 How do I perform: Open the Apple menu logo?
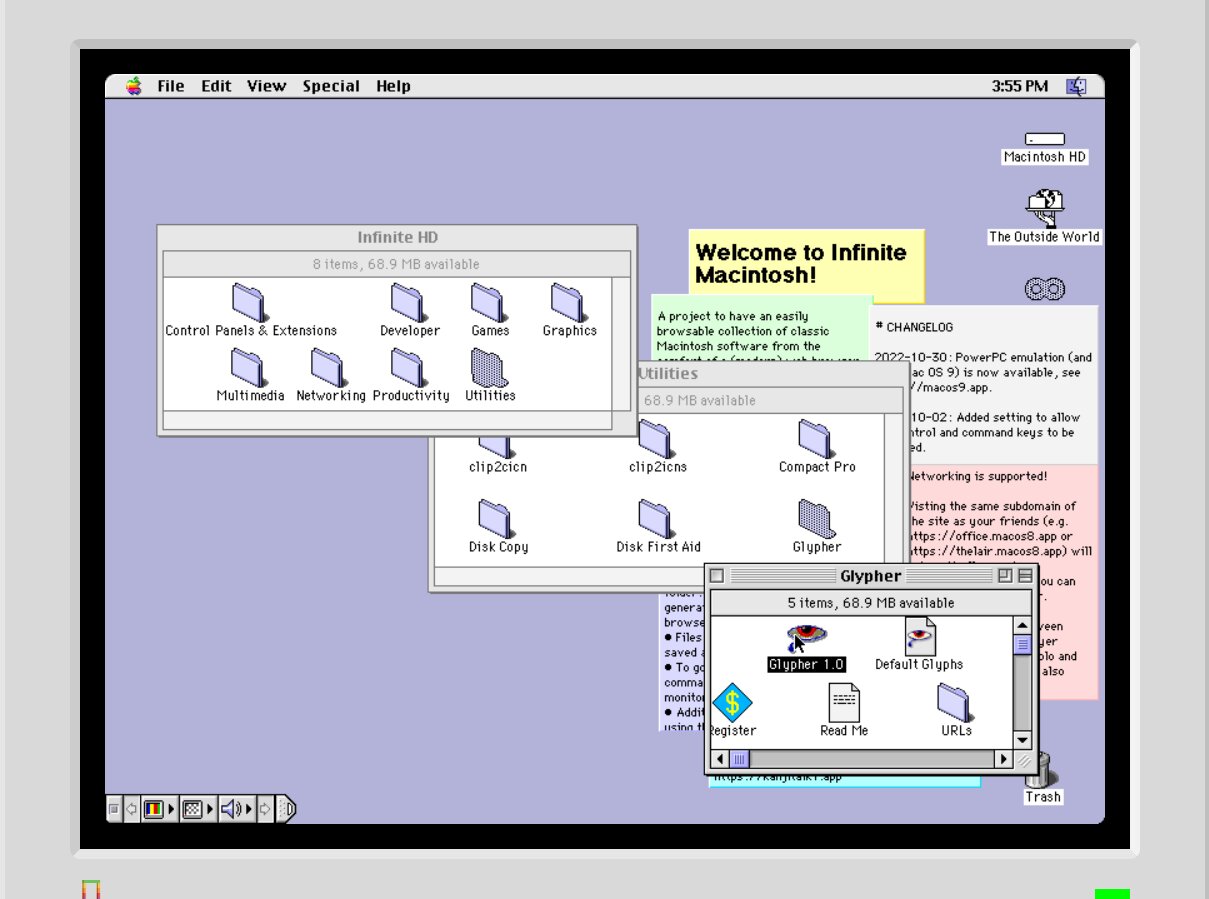134,86
